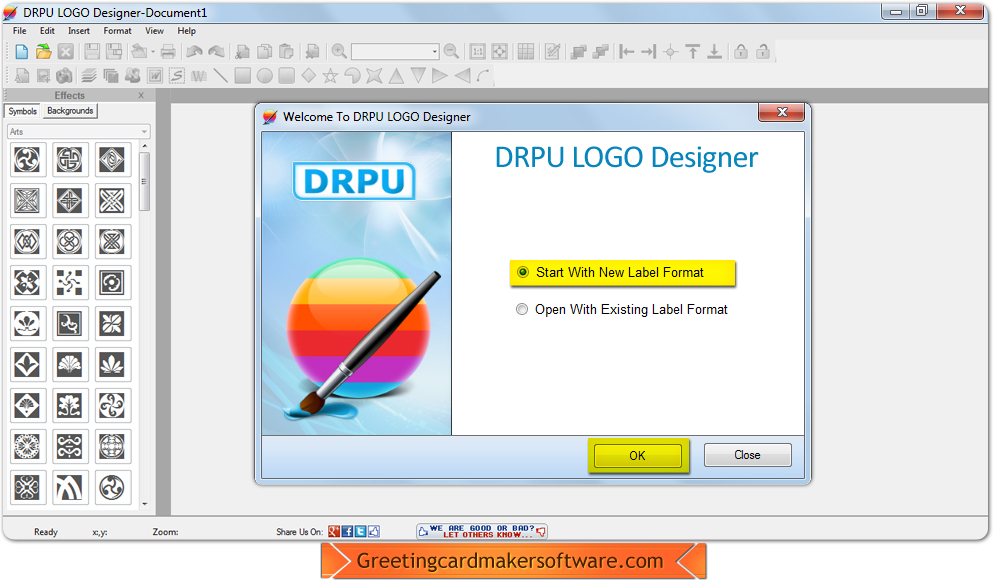This screenshot has height=580, width=993.
Task: Switch to the Backgrounds tab
Action: point(70,111)
